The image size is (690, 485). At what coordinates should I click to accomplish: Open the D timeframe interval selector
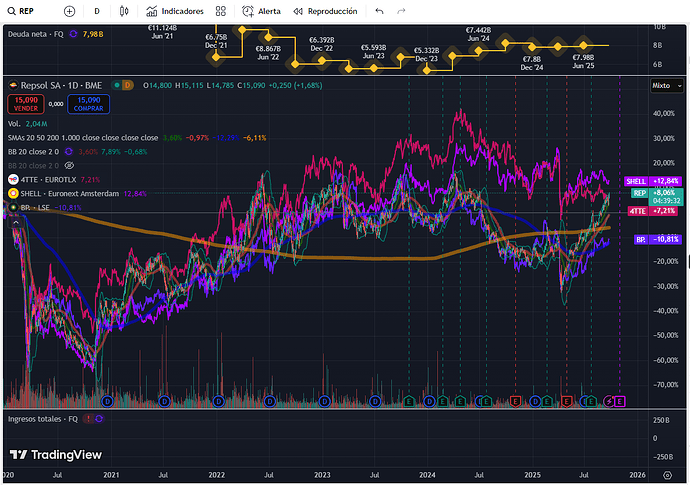(x=97, y=11)
